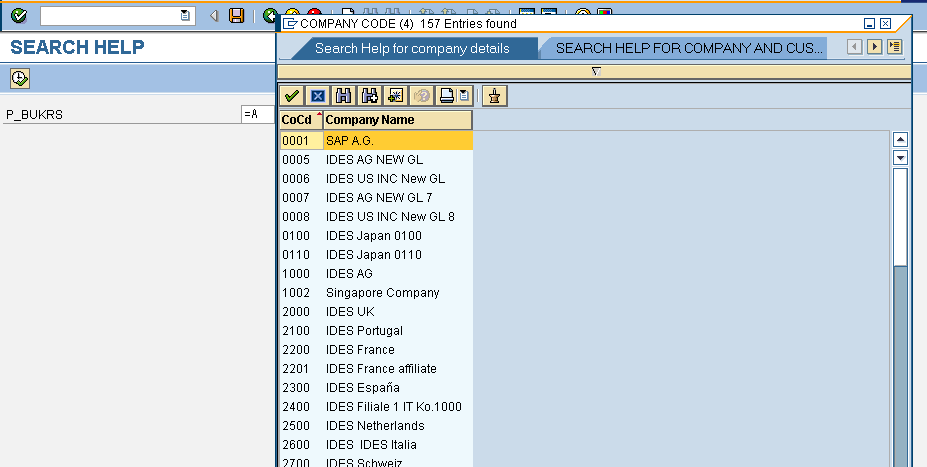Click the green Enter checkmark icon
Screen dimensions: 927x467
point(19,15)
